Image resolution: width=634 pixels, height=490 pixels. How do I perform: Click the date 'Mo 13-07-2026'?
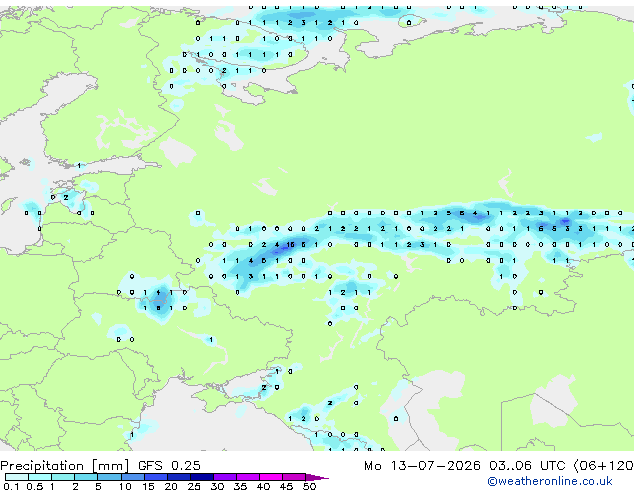click(422, 466)
